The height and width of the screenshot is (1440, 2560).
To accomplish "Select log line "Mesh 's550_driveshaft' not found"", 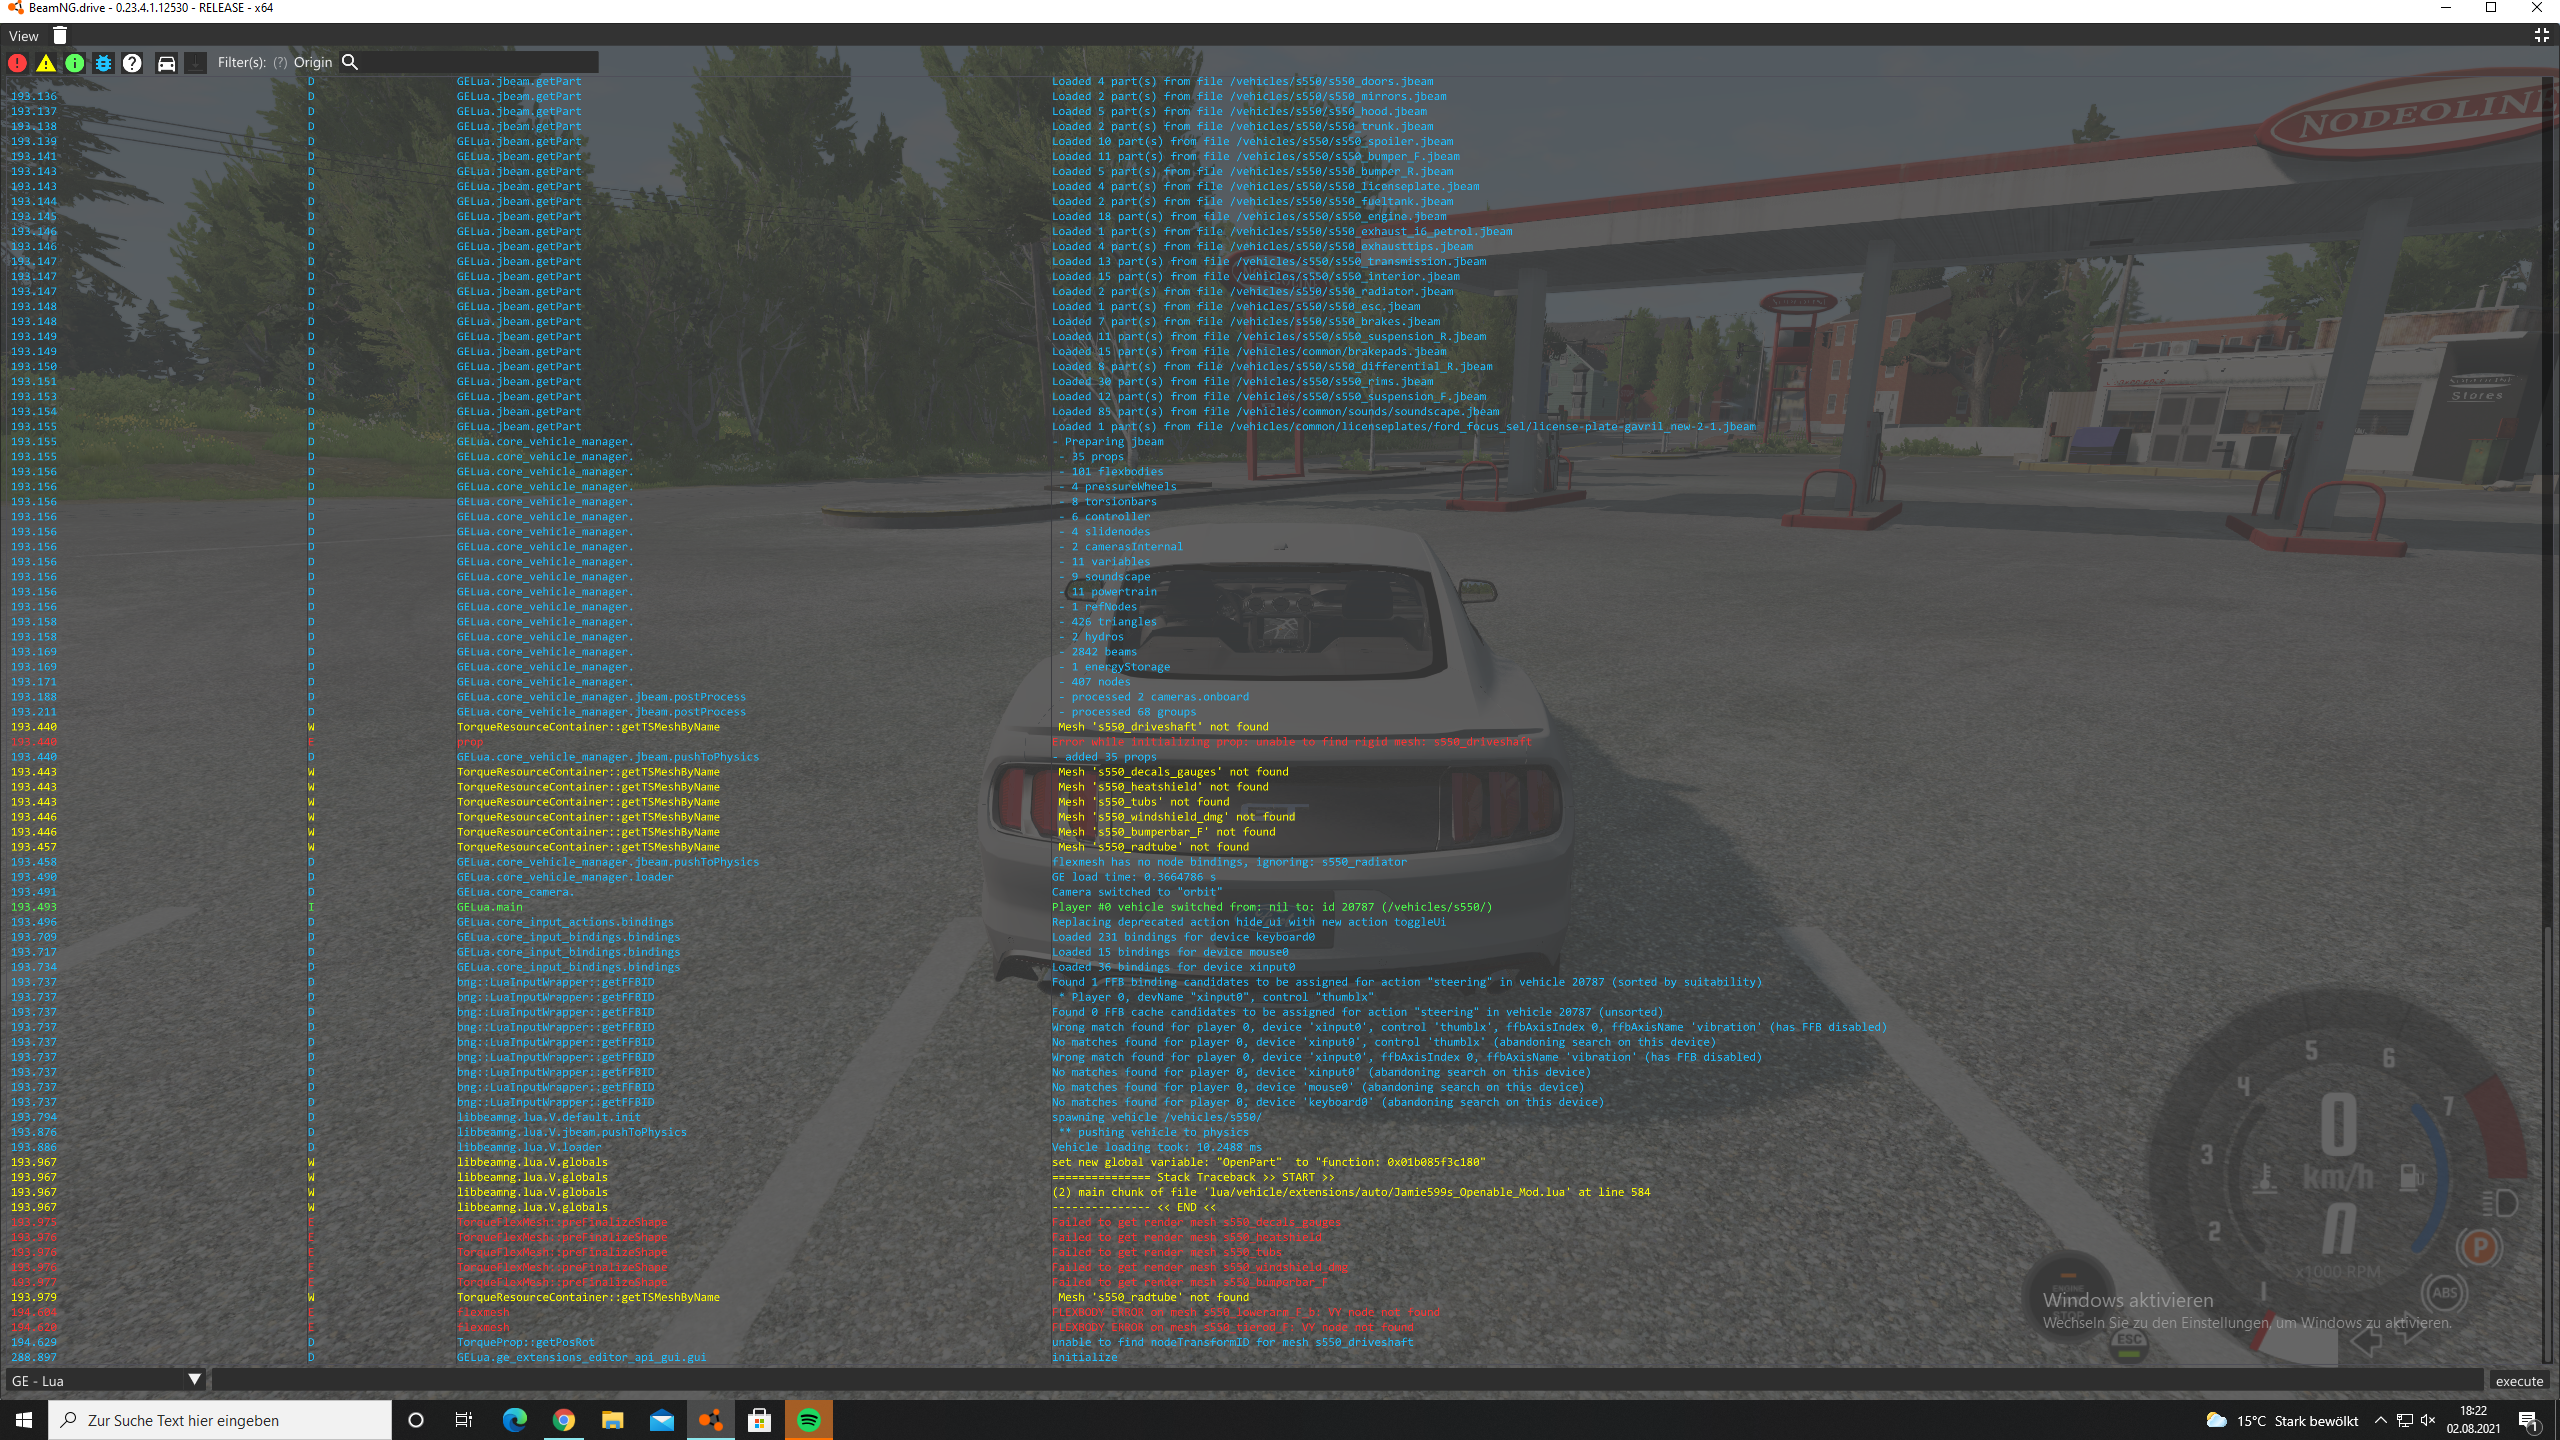I will 1163,727.
